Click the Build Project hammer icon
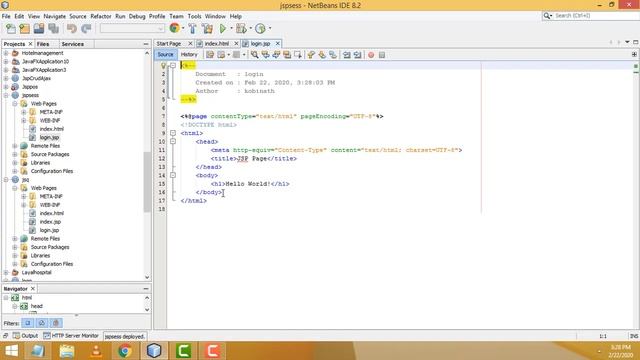The height and width of the screenshot is (360, 640). click(192, 29)
